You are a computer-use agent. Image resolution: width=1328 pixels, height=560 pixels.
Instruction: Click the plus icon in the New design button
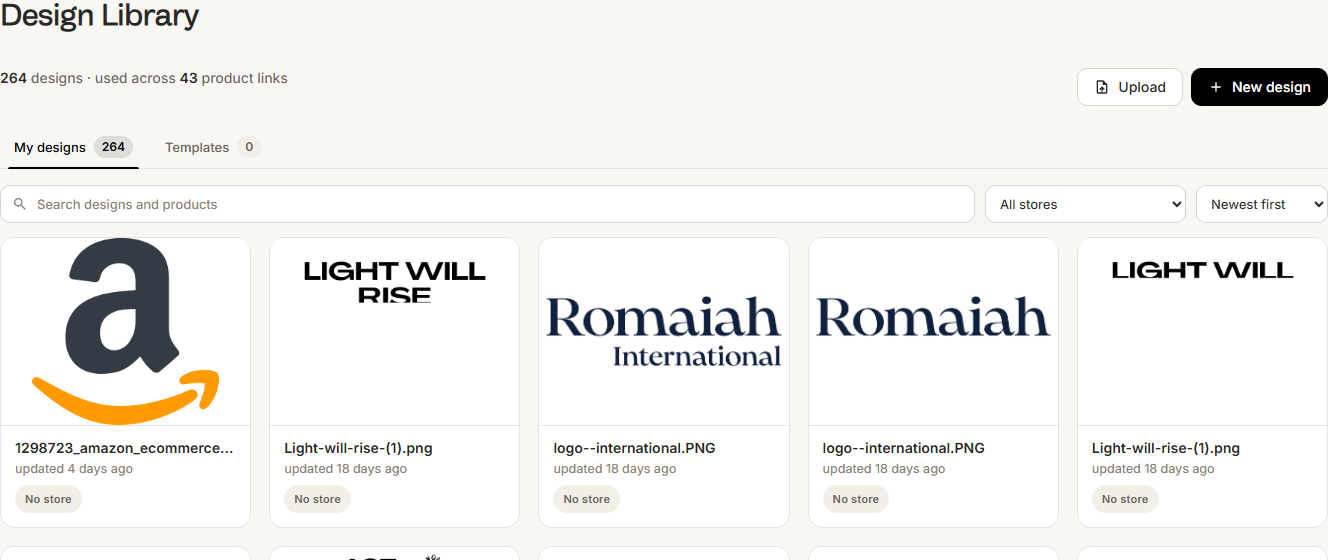point(1216,87)
